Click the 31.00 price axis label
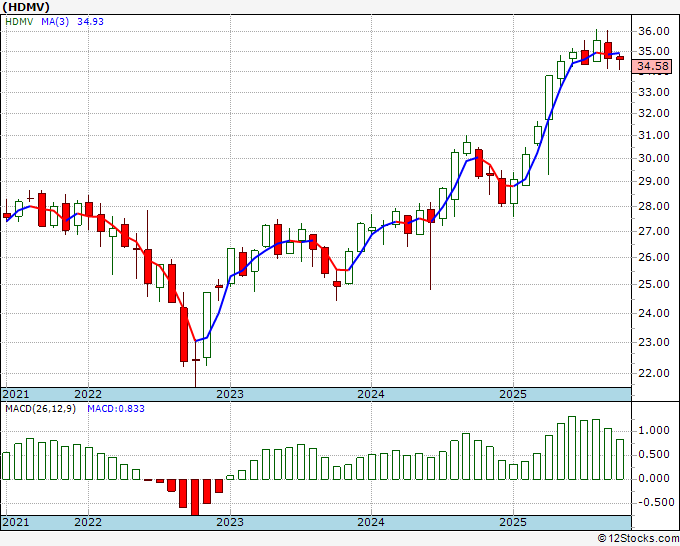The image size is (680, 546). point(654,136)
